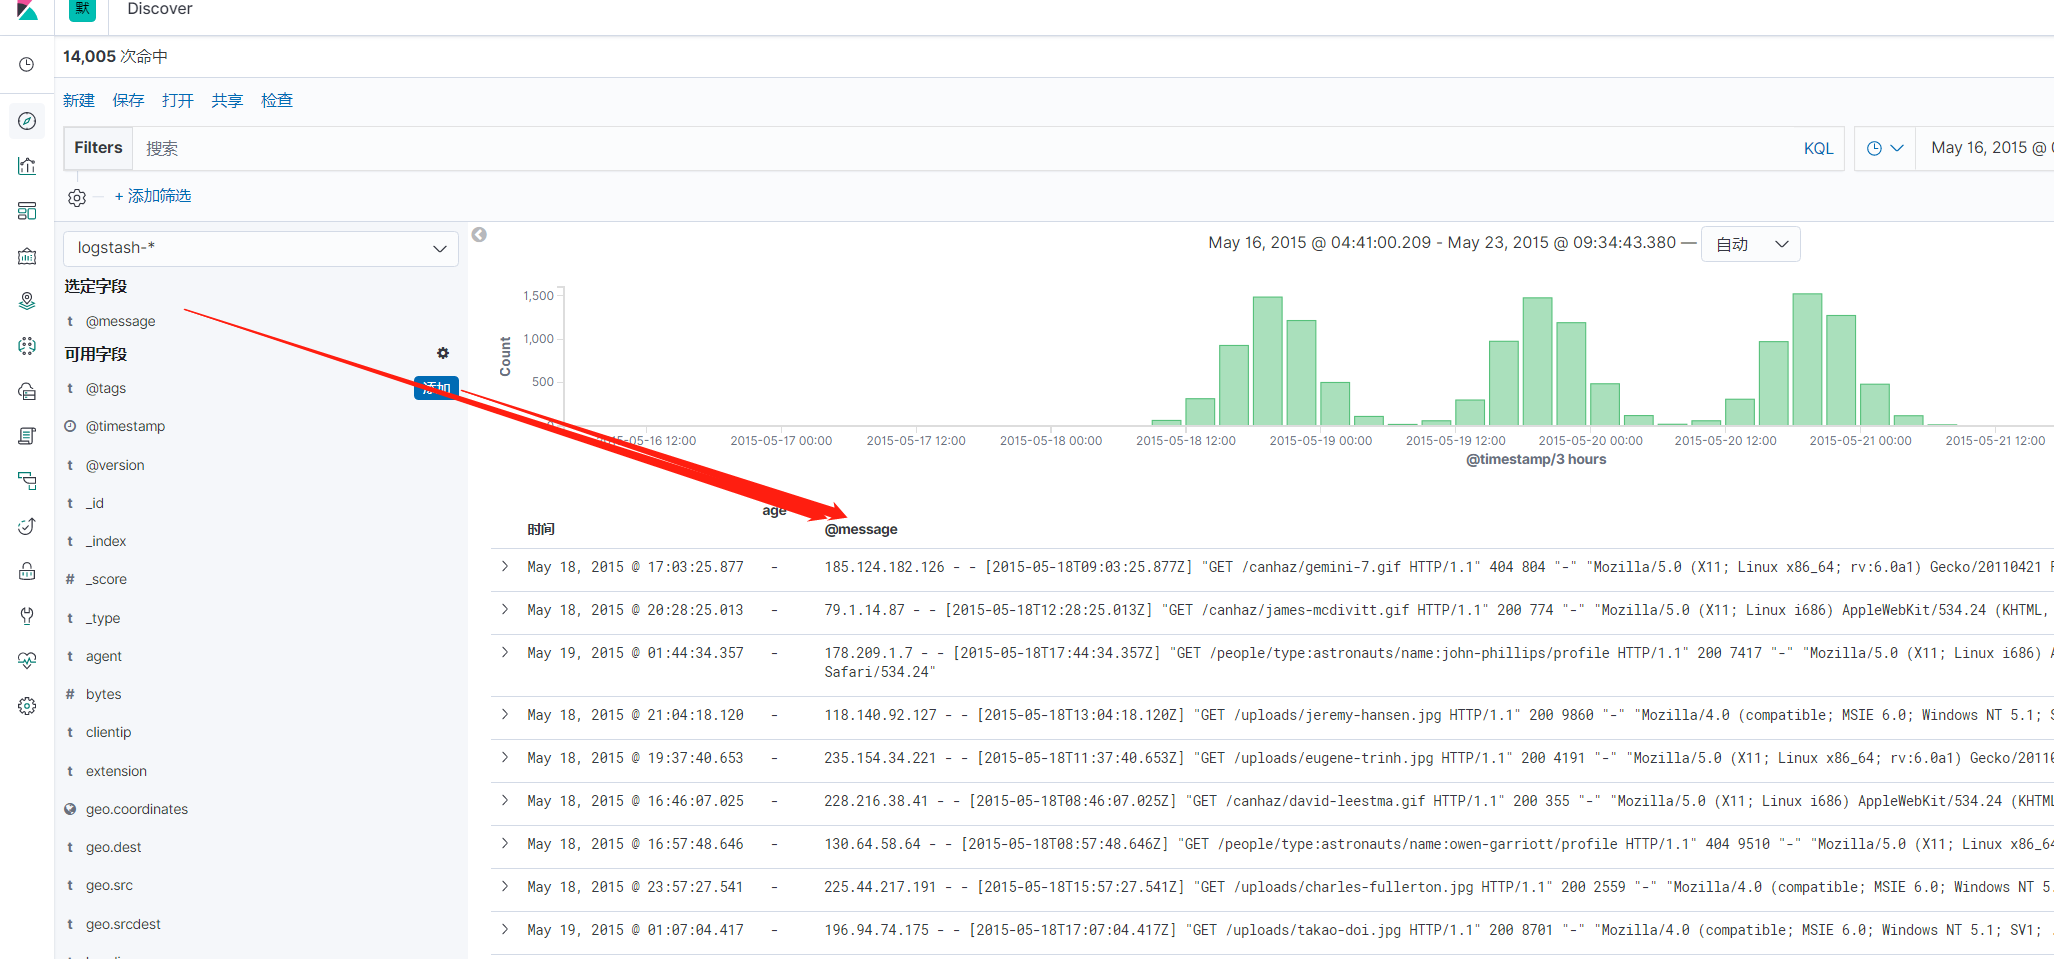Open the Discover compass icon in sidebar
The width and height of the screenshot is (2054, 959).
(27, 121)
